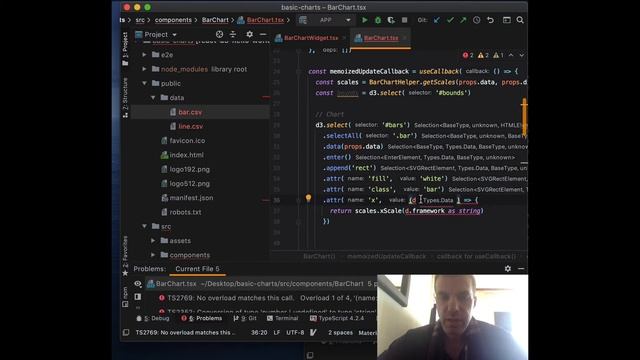Close the BarChartWidget.tsx tab

click(x=344, y=38)
